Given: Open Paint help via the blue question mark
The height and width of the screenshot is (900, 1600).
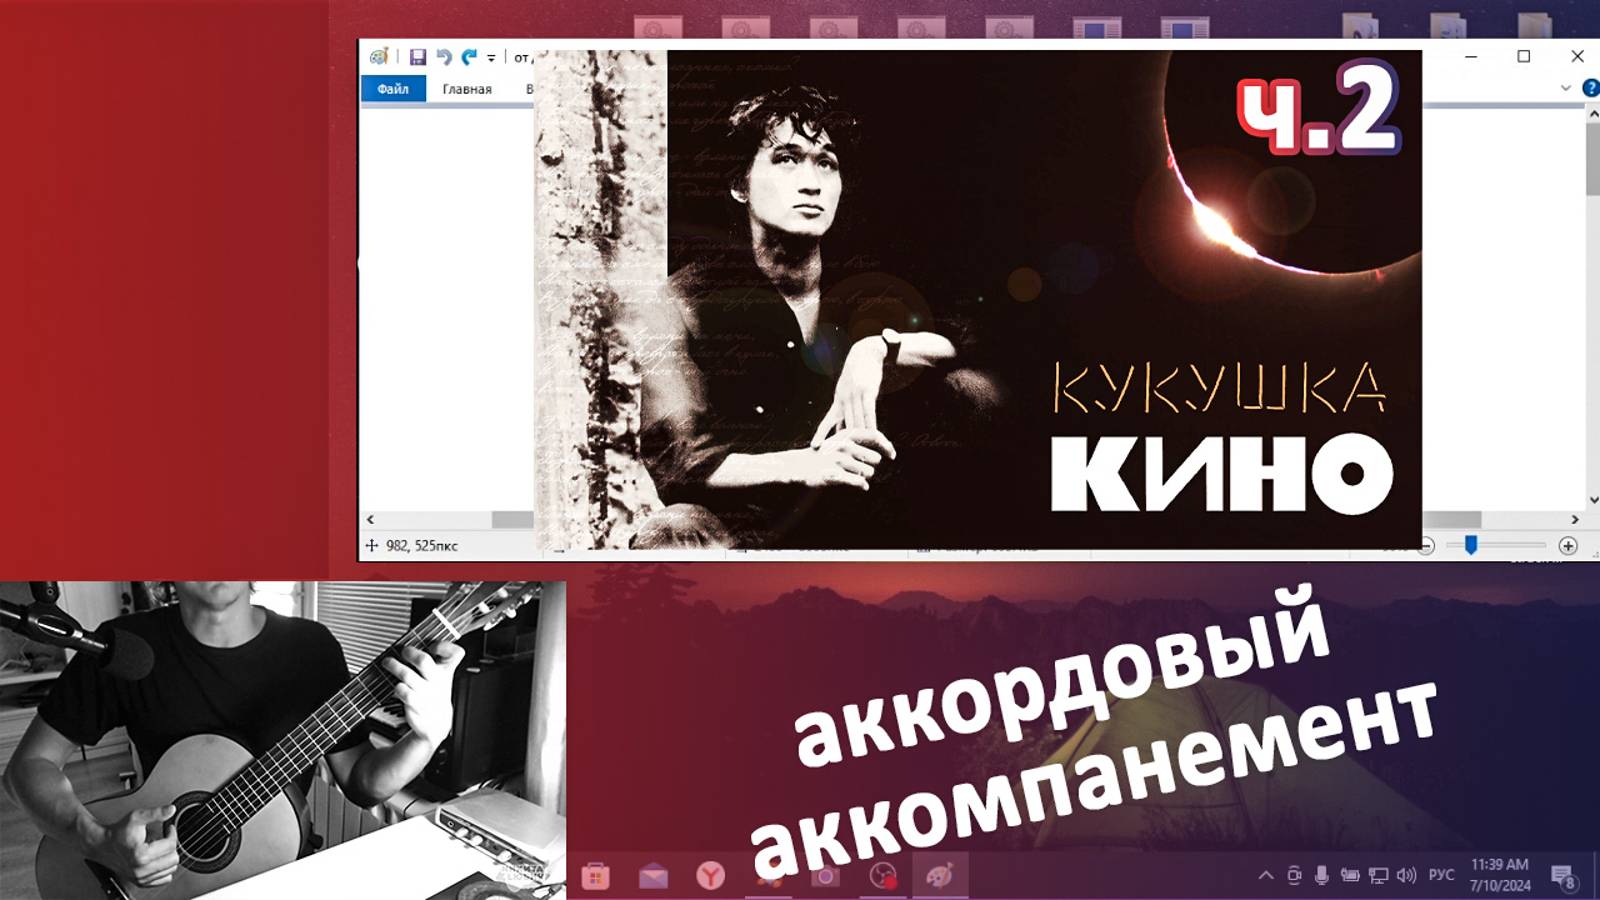Looking at the screenshot, I should click(1590, 88).
